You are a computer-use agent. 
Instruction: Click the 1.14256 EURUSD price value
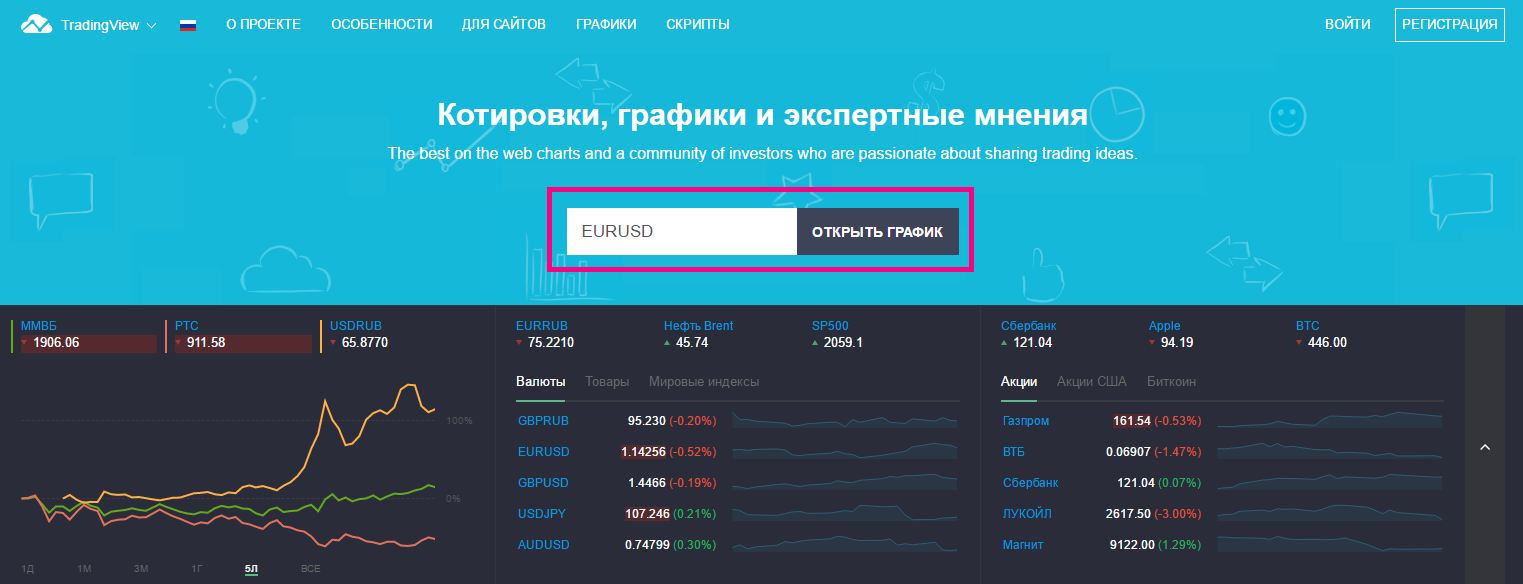[x=643, y=452]
